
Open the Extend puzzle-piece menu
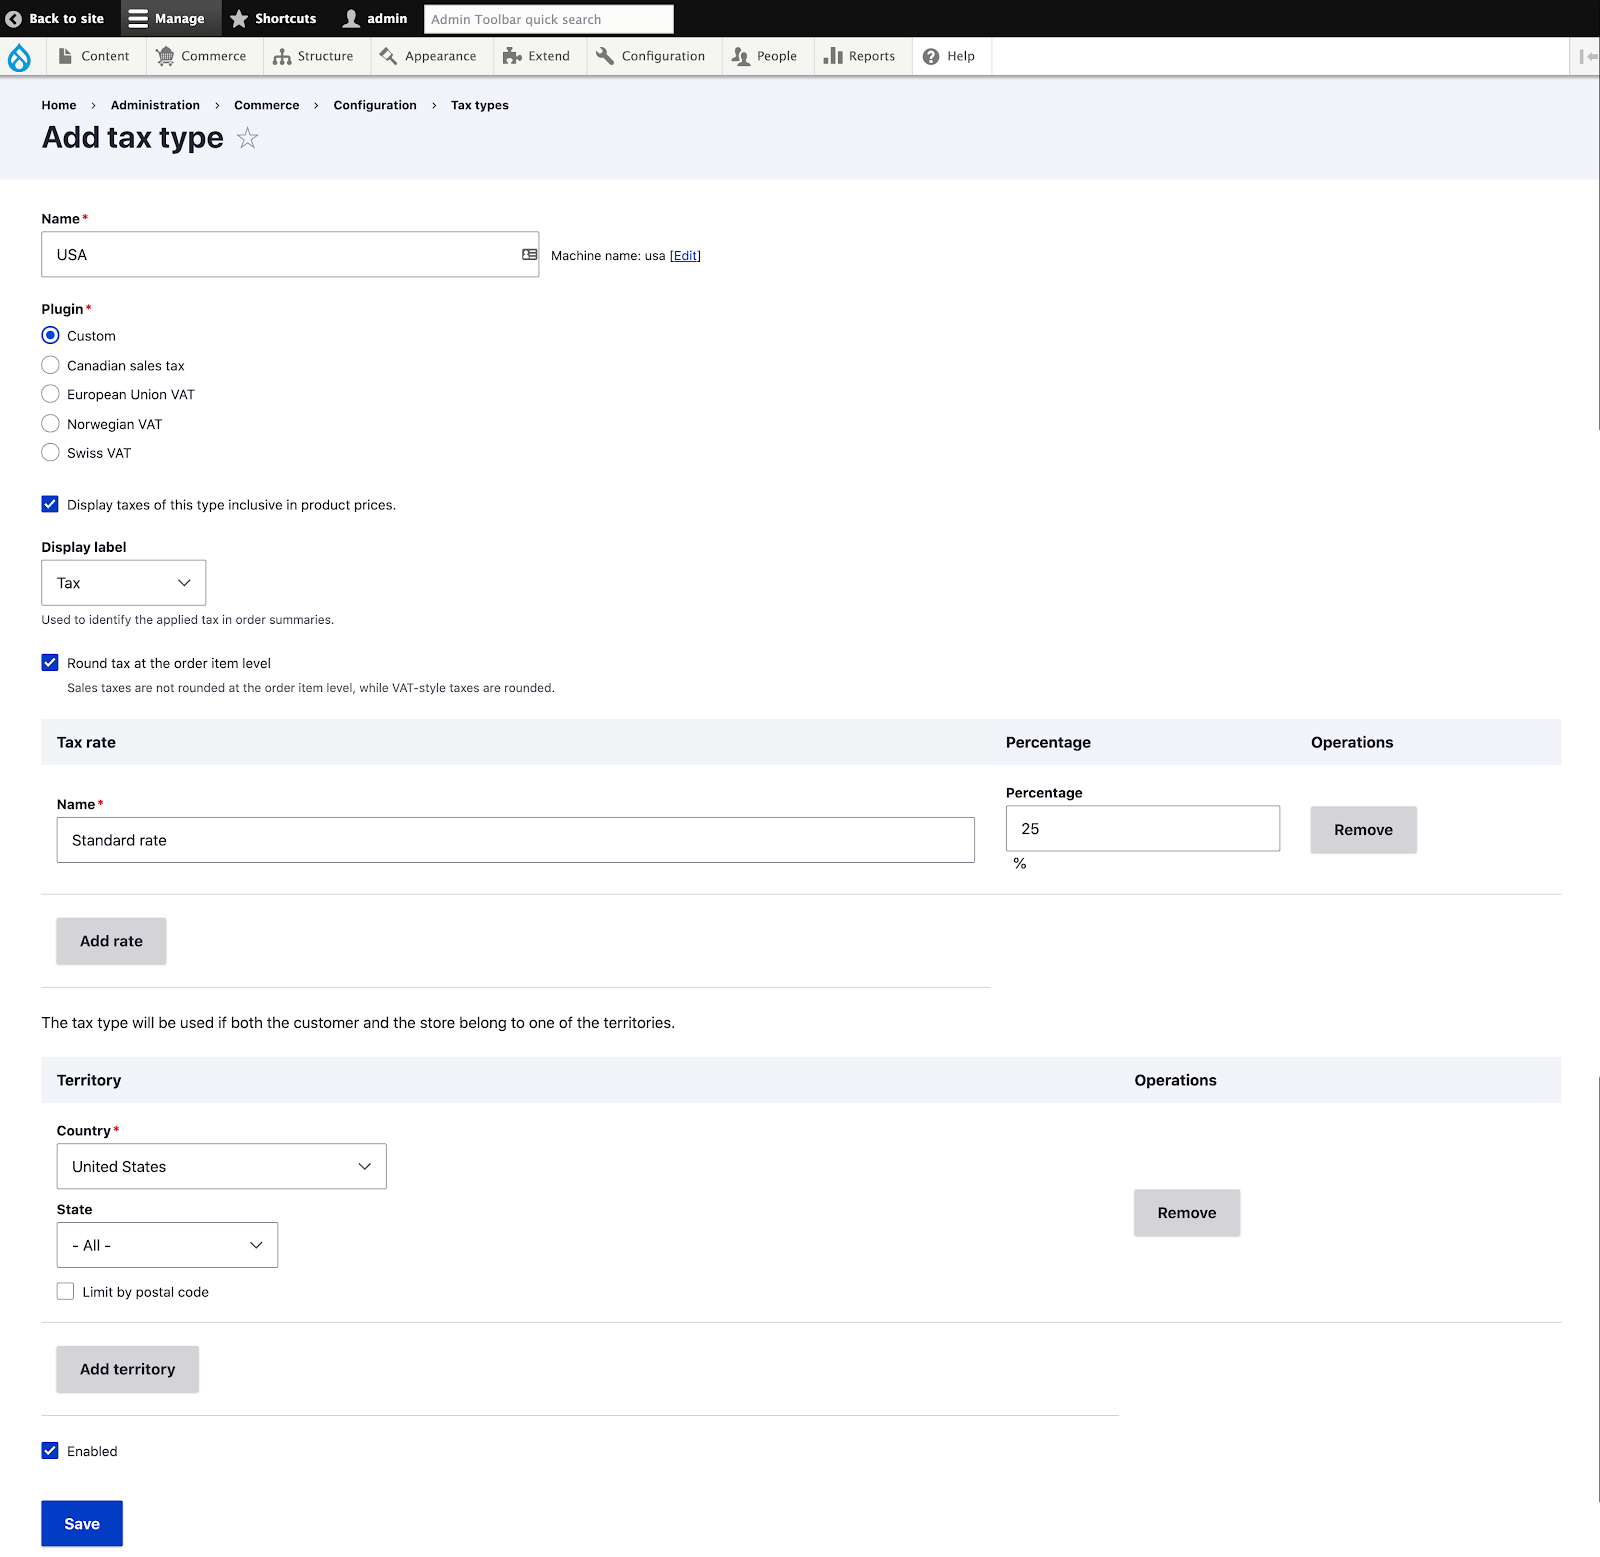click(x=536, y=56)
